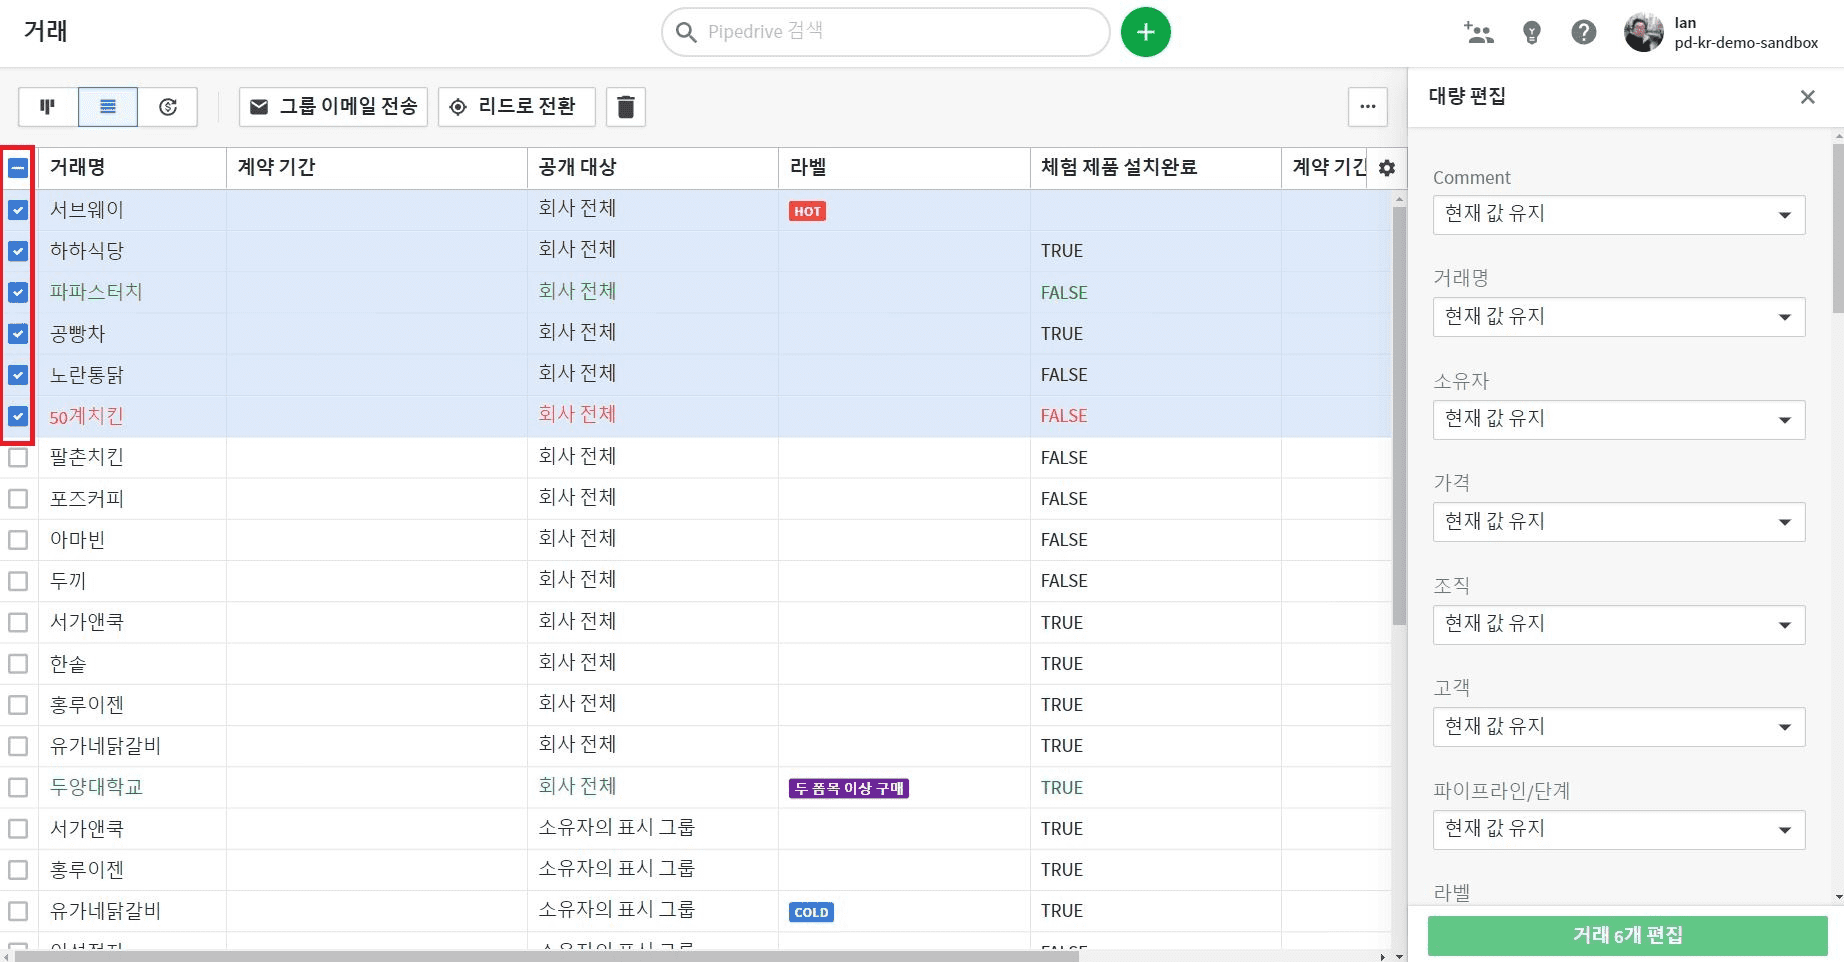
Task: Click the bulk edit panel scrollbar
Action: pyautogui.click(x=1838, y=228)
